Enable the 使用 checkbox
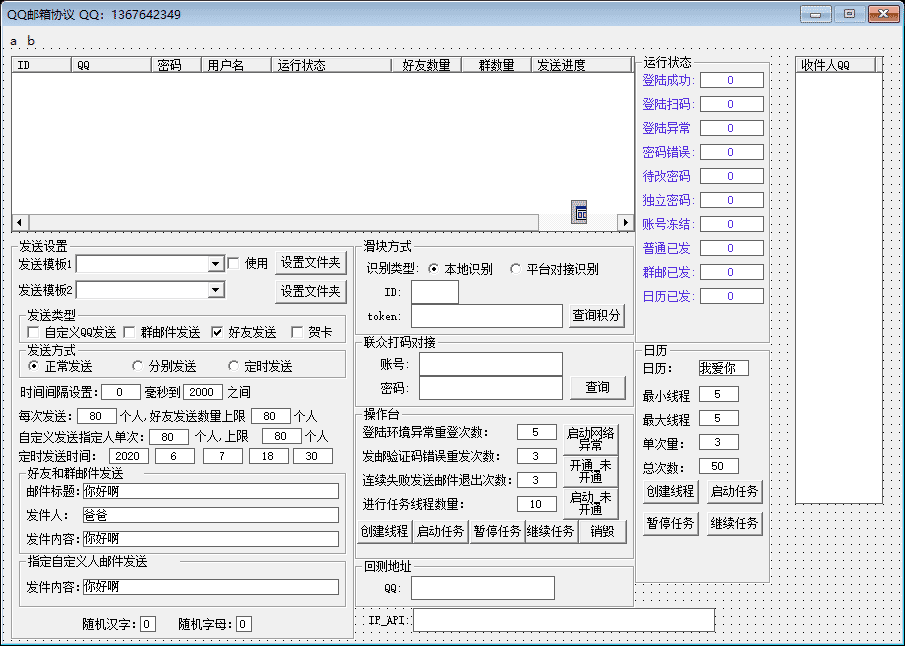905x646 pixels. 231,263
